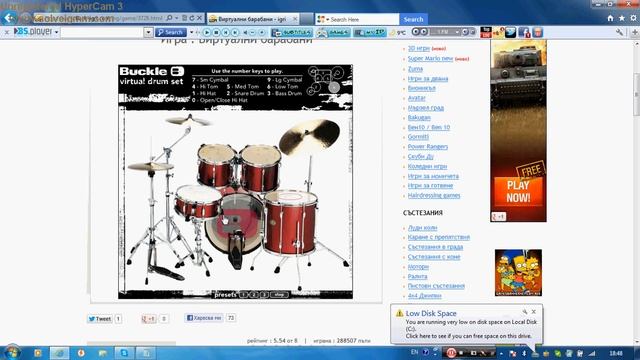Click weather 9°C toolbar item

[x=398, y=32]
